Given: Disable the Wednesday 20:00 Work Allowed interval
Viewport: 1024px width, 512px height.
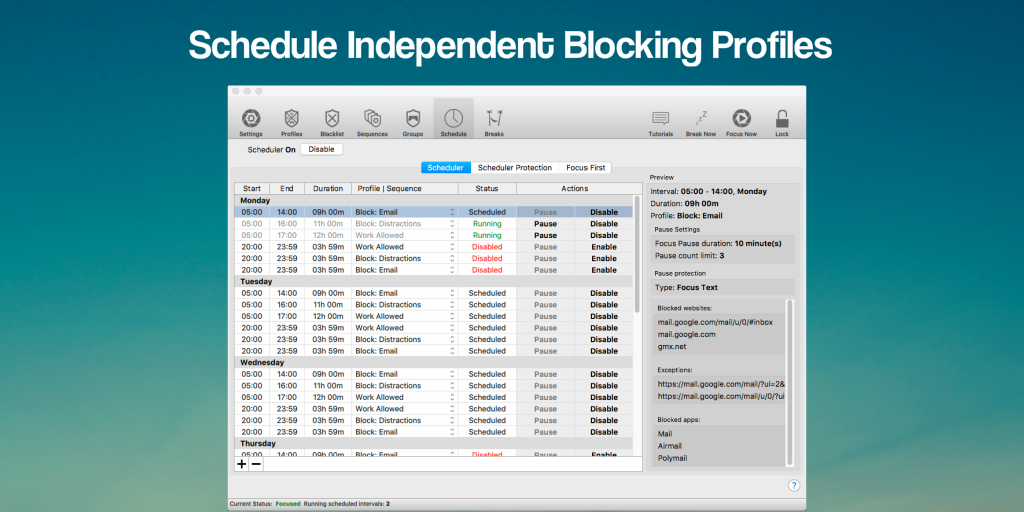Looking at the screenshot, I should point(603,409).
